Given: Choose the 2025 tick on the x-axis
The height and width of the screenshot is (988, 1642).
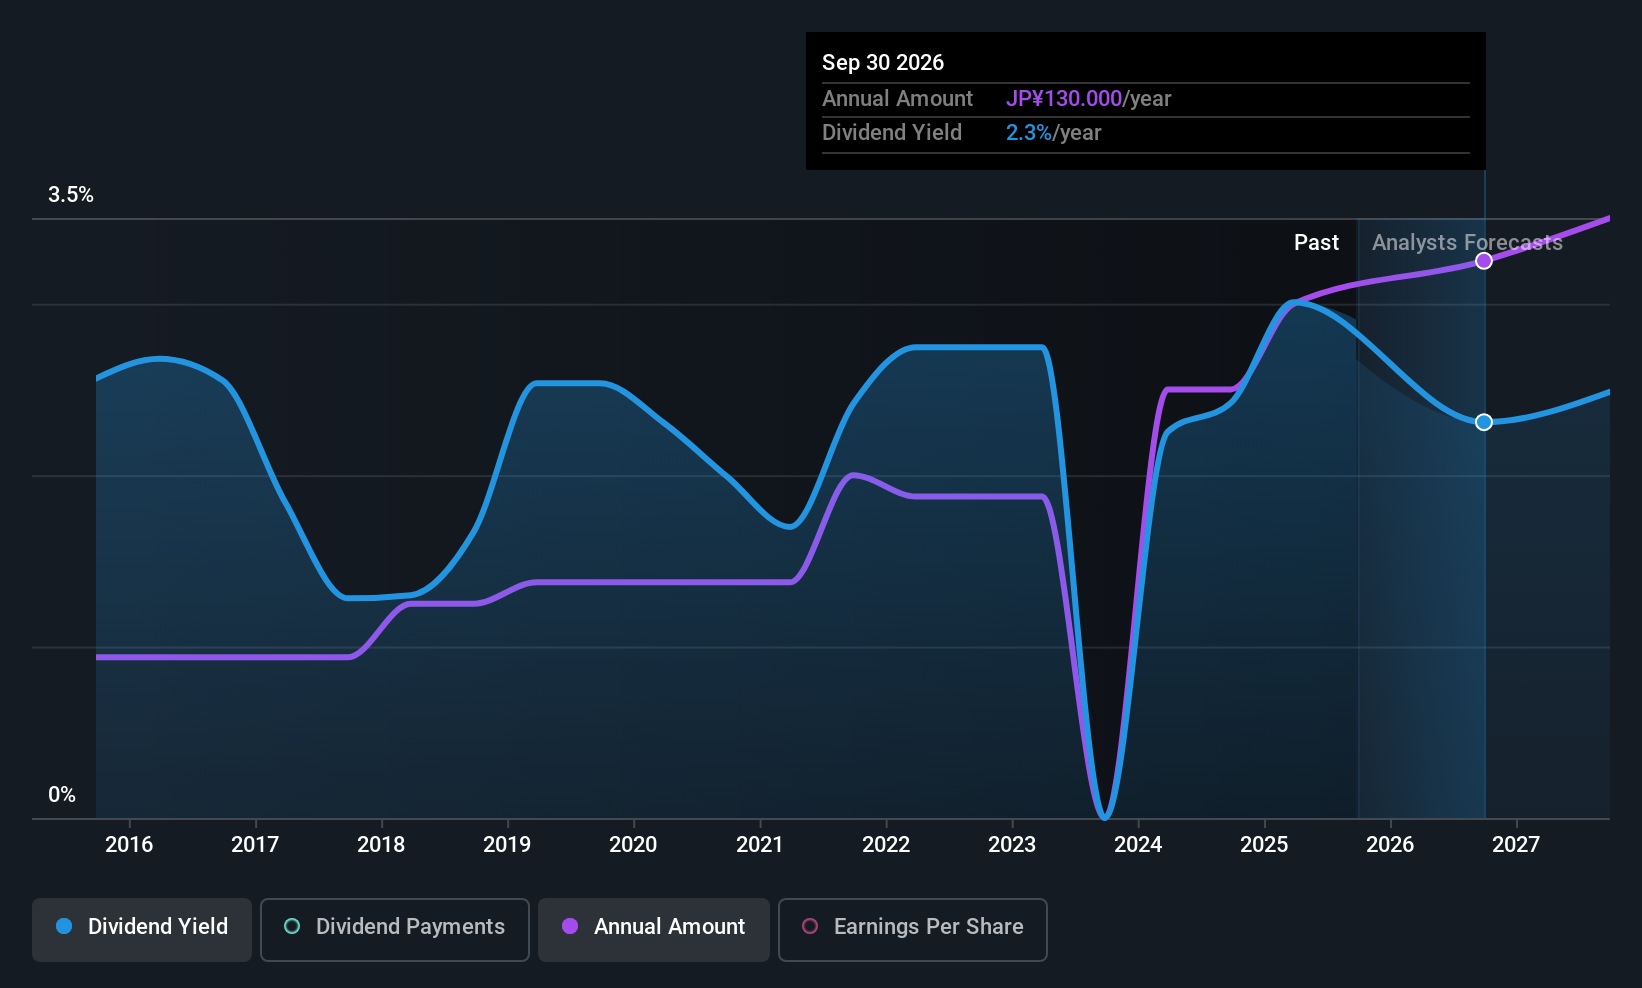Looking at the screenshot, I should click(x=1264, y=845).
